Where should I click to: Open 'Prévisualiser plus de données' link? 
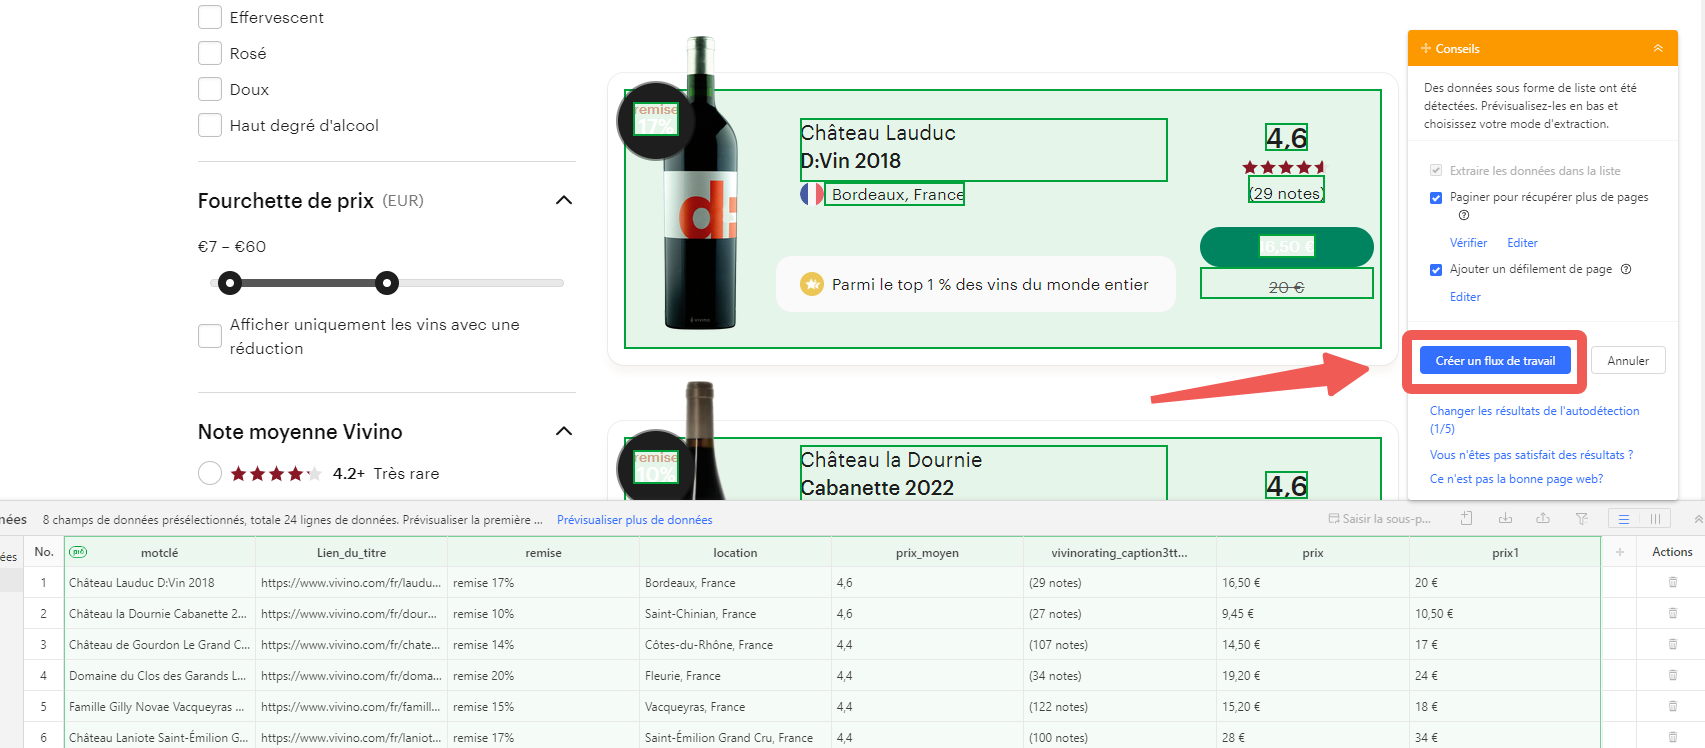click(634, 520)
